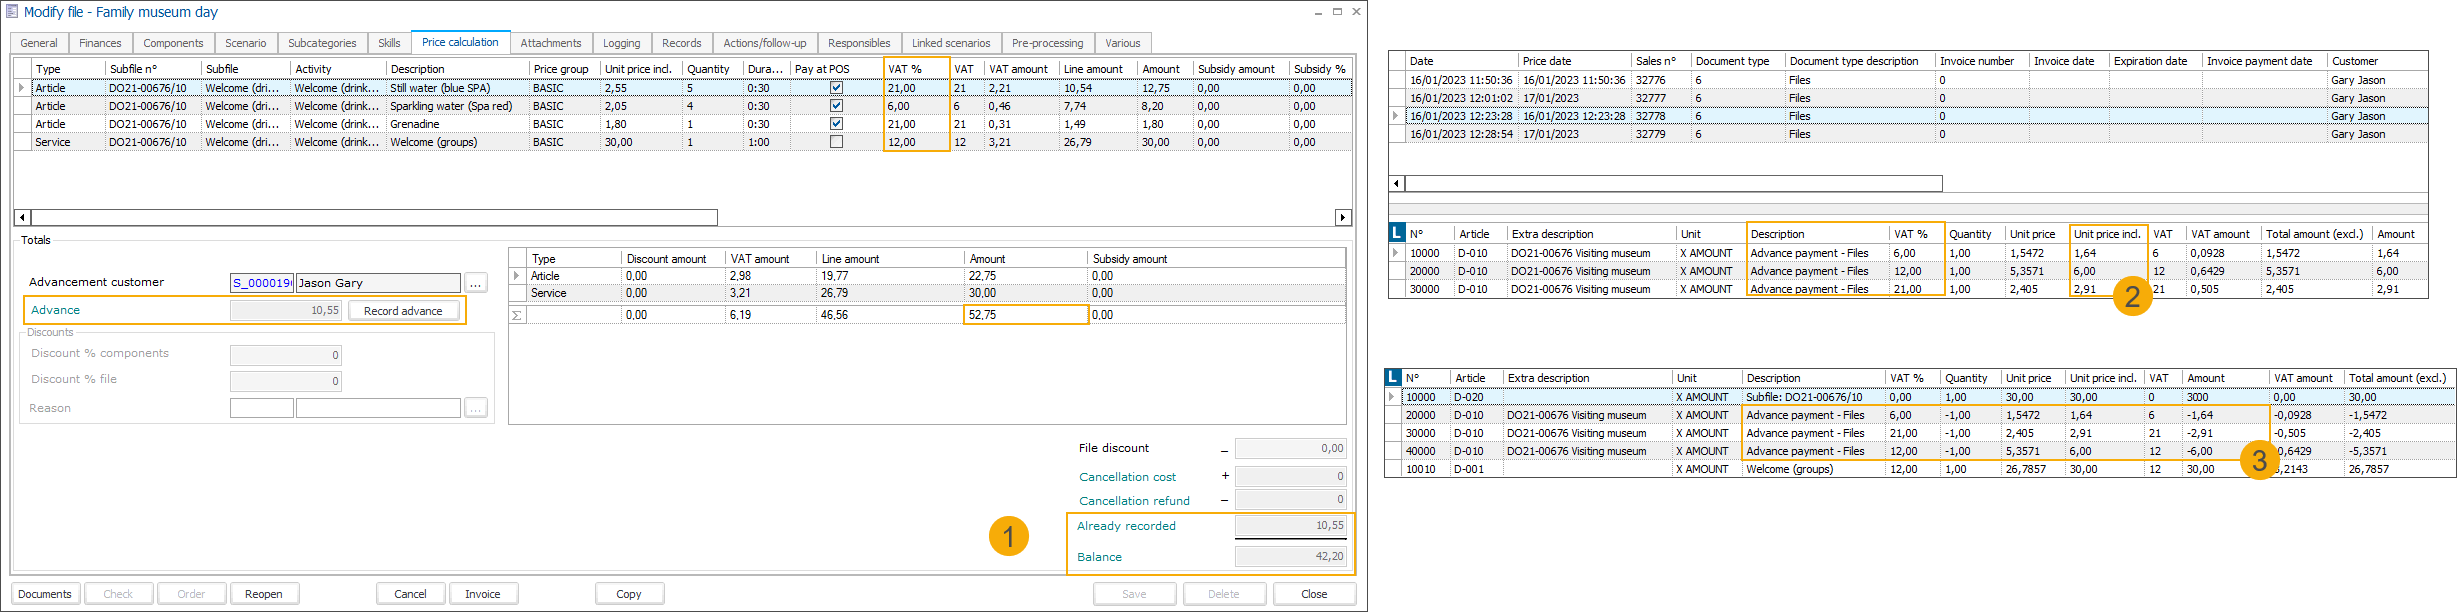Click L icon of the Subfile invoice grid
The width and height of the screenshot is (2457, 612).
coord(1393,378)
